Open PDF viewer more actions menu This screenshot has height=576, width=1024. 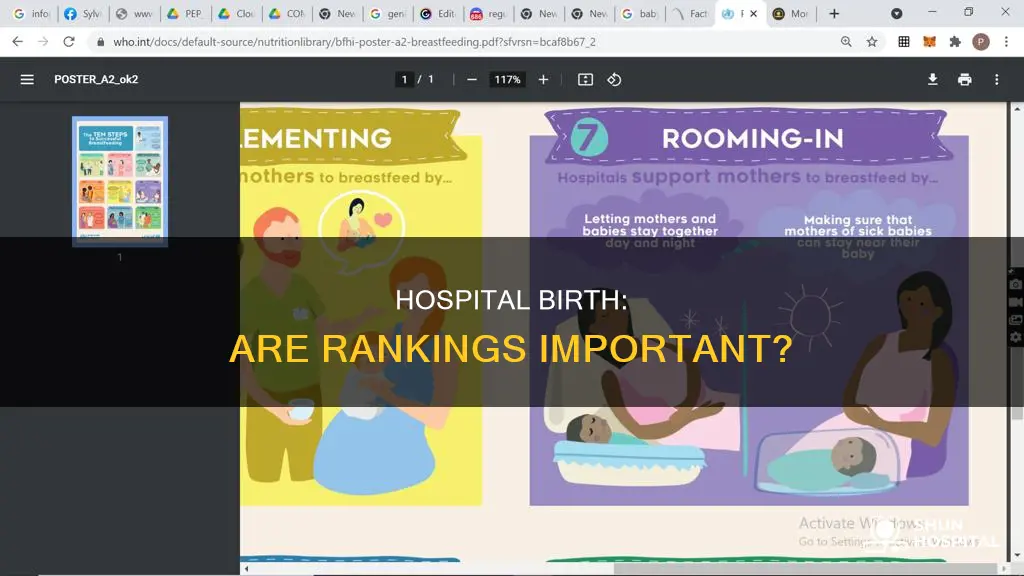(x=997, y=80)
